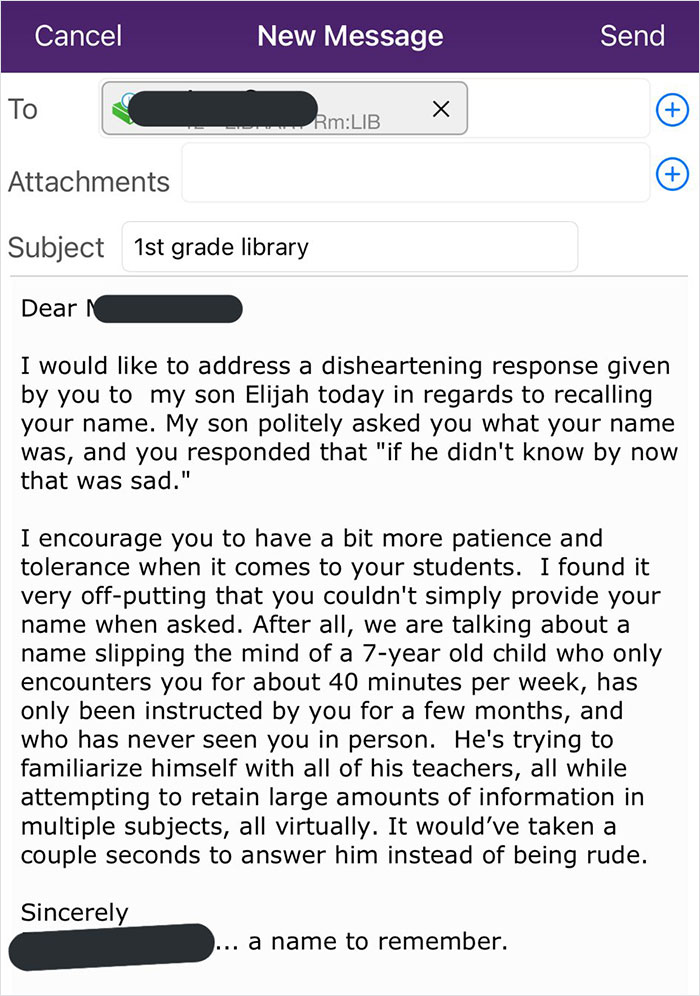Image resolution: width=700 pixels, height=996 pixels.
Task: Click the salutation line starting with "Dear"
Action: 45,309
